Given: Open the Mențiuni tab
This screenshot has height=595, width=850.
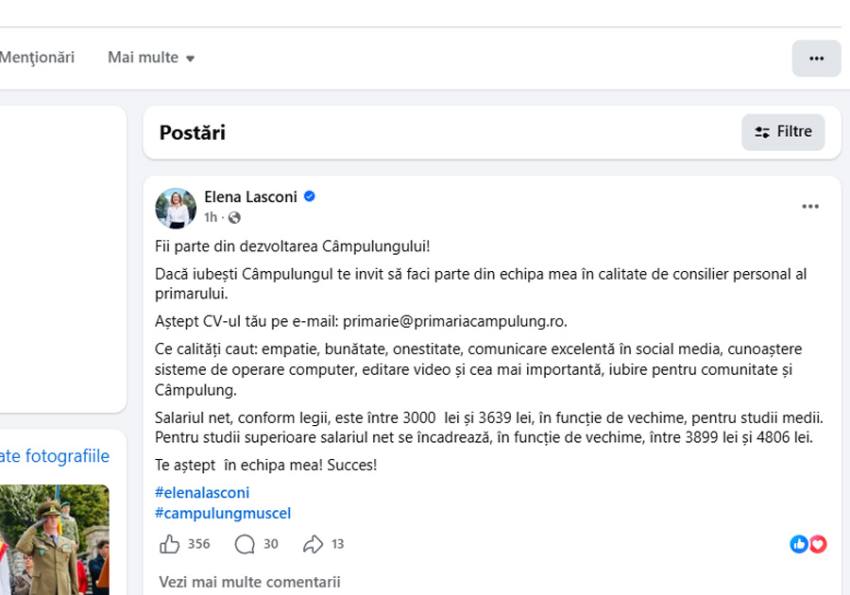Looking at the screenshot, I should point(37,58).
